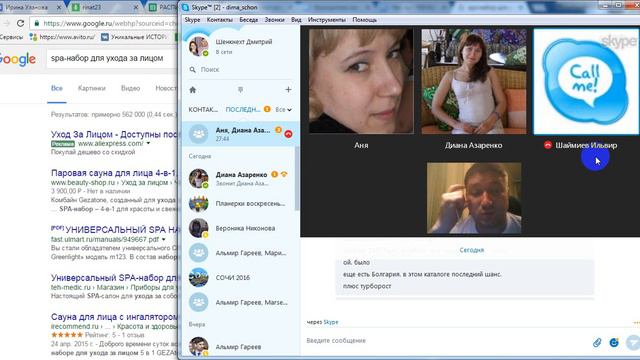Expand the Все filter dropdown
The width and height of the screenshot is (640, 360).
(x=283, y=109)
